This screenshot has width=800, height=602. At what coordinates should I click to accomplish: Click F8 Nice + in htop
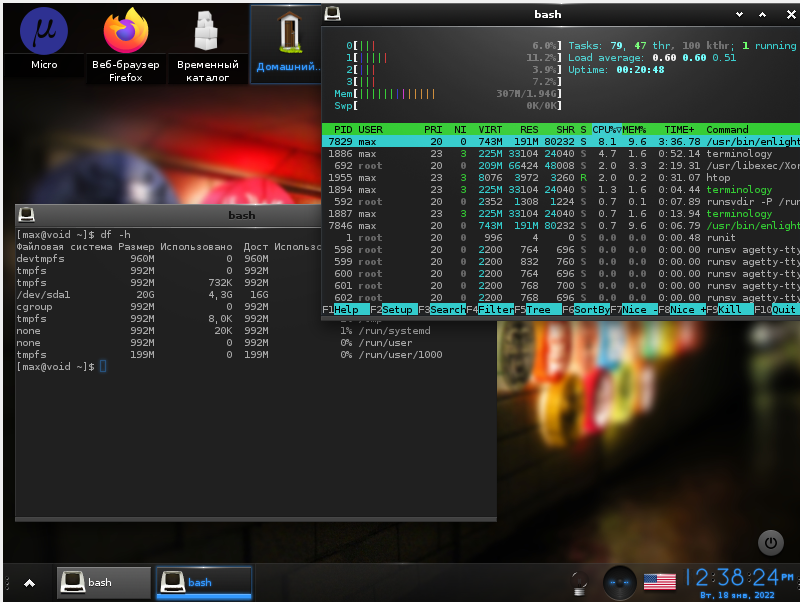tap(682, 310)
